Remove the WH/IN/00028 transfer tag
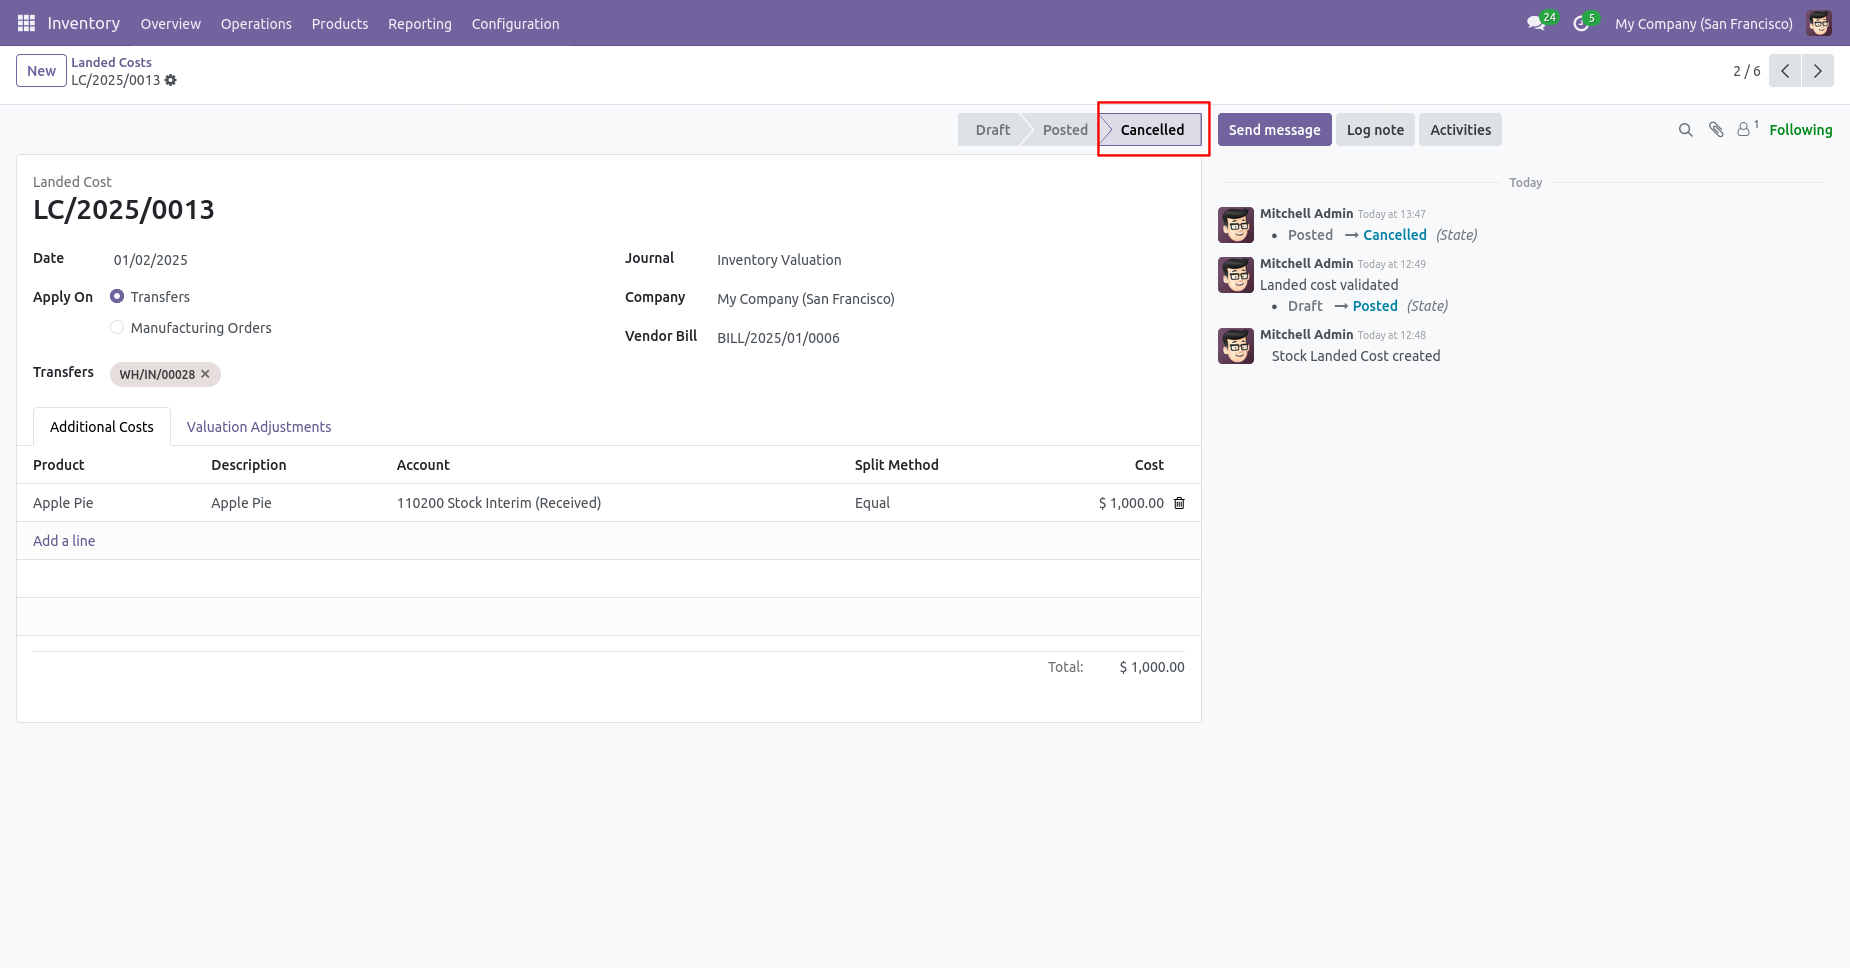Screen dimensions: 1850x968 [205, 374]
